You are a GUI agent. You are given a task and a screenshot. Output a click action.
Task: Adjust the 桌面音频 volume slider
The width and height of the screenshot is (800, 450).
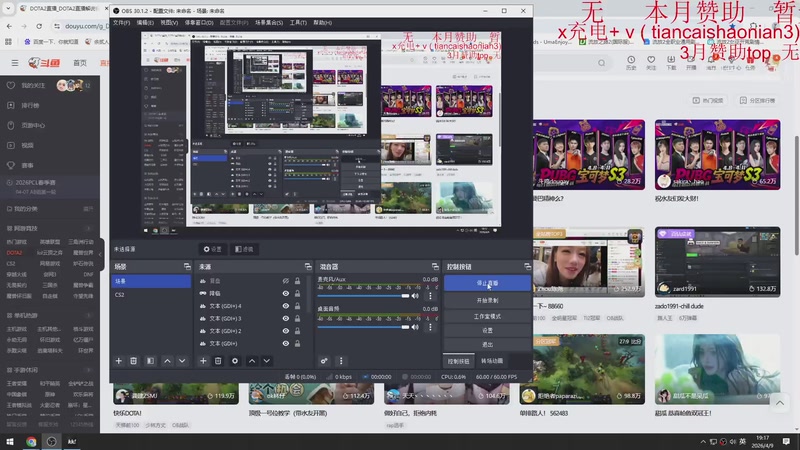click(x=363, y=327)
